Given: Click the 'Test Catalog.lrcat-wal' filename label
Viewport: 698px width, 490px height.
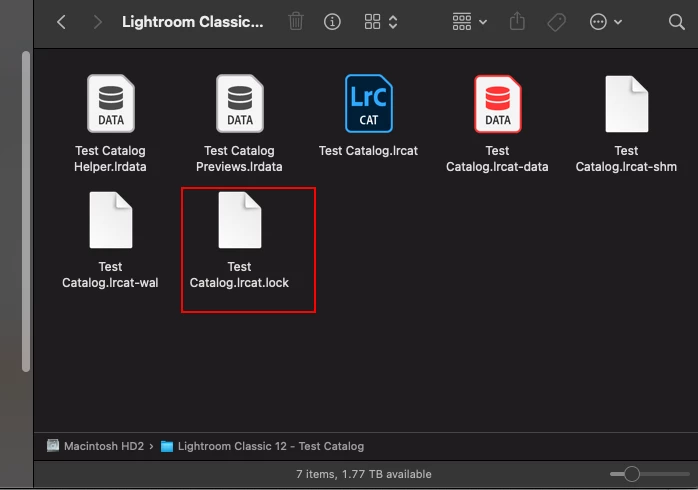Looking at the screenshot, I should [x=110, y=275].
